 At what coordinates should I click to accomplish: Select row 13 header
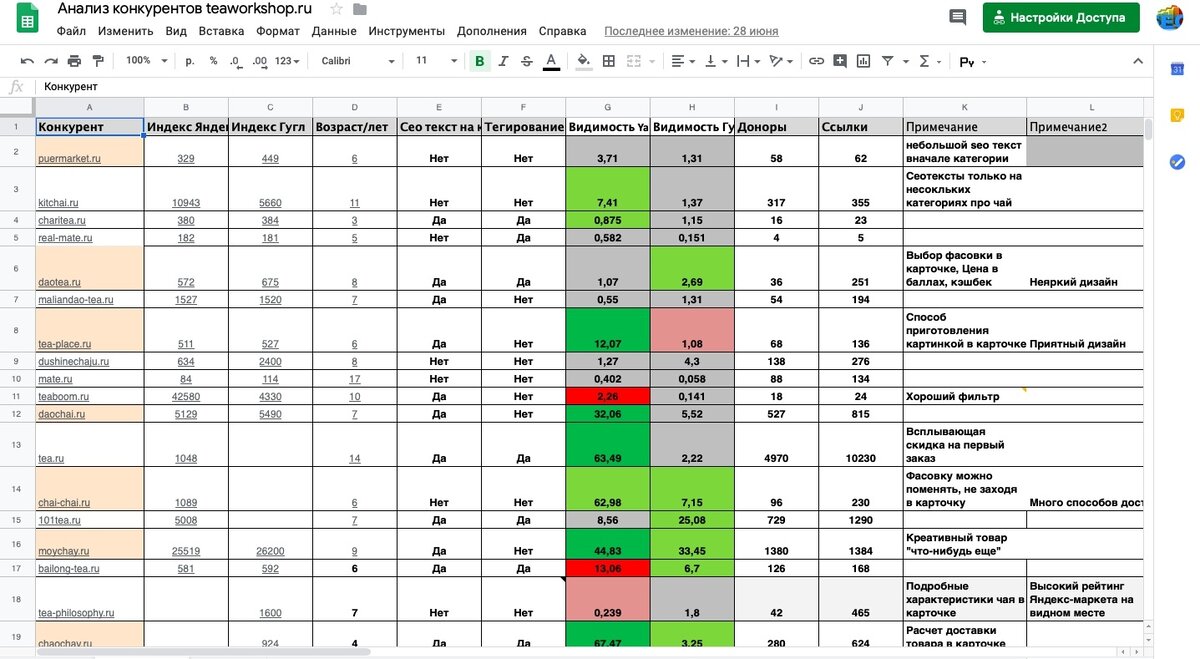click(17, 444)
